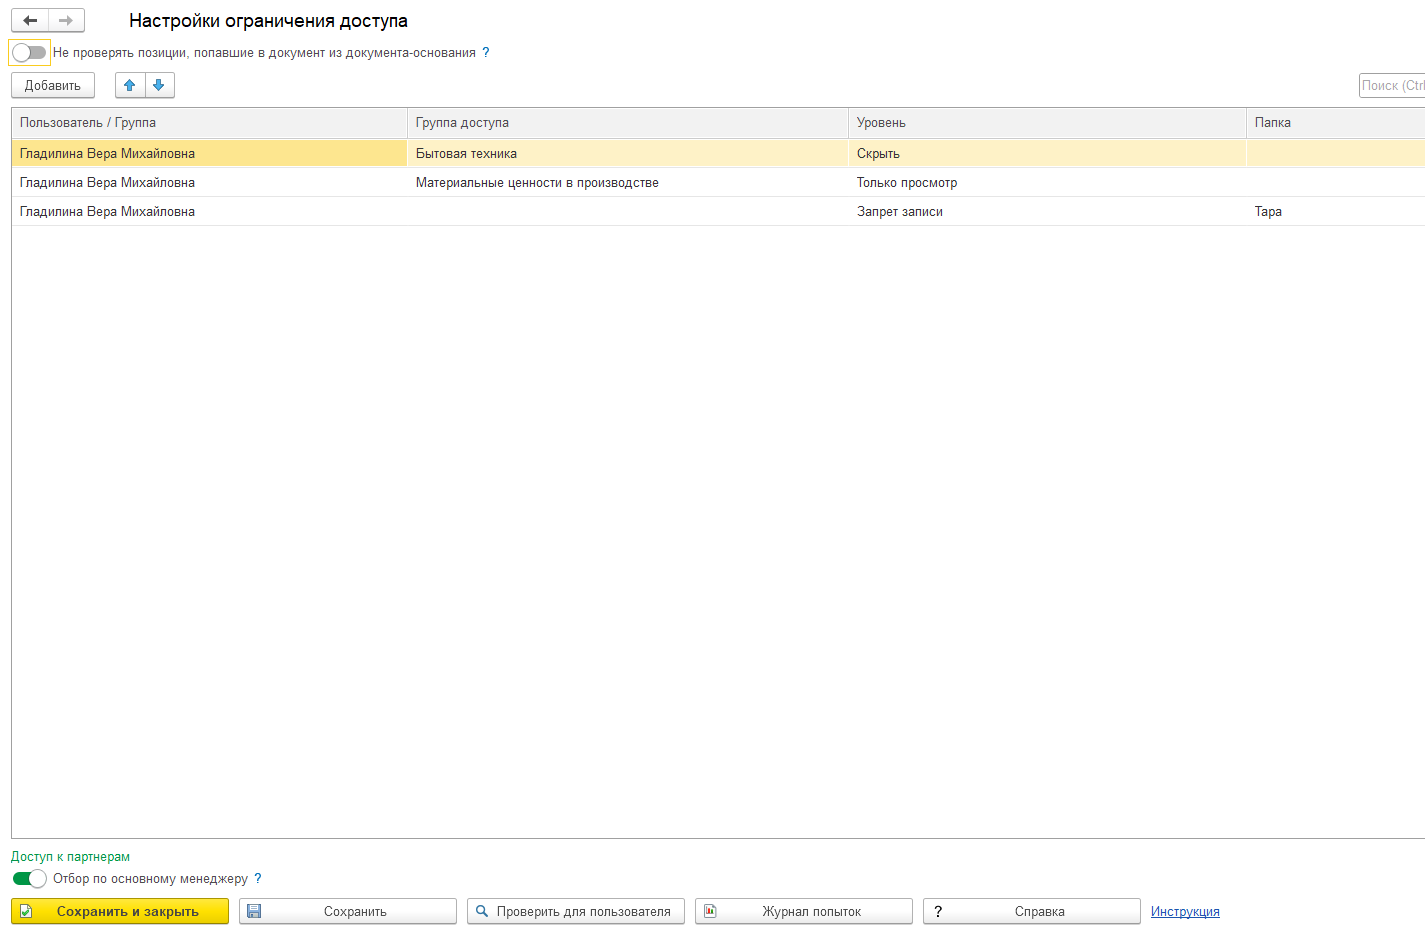This screenshot has width=1425, height=935.
Task: Sort by 'Уровень' column header
Action: (x=1047, y=123)
